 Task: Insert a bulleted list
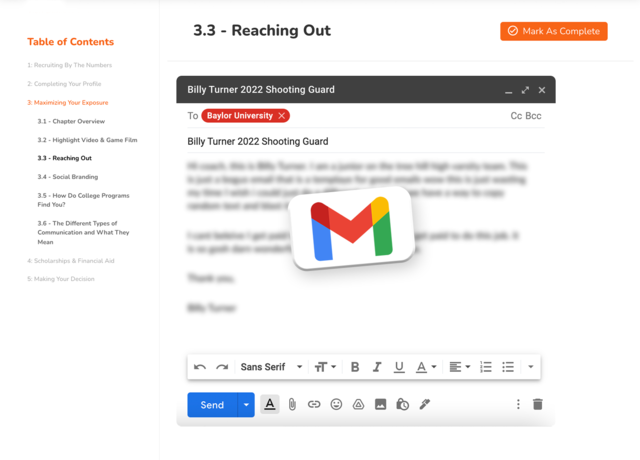(508, 367)
